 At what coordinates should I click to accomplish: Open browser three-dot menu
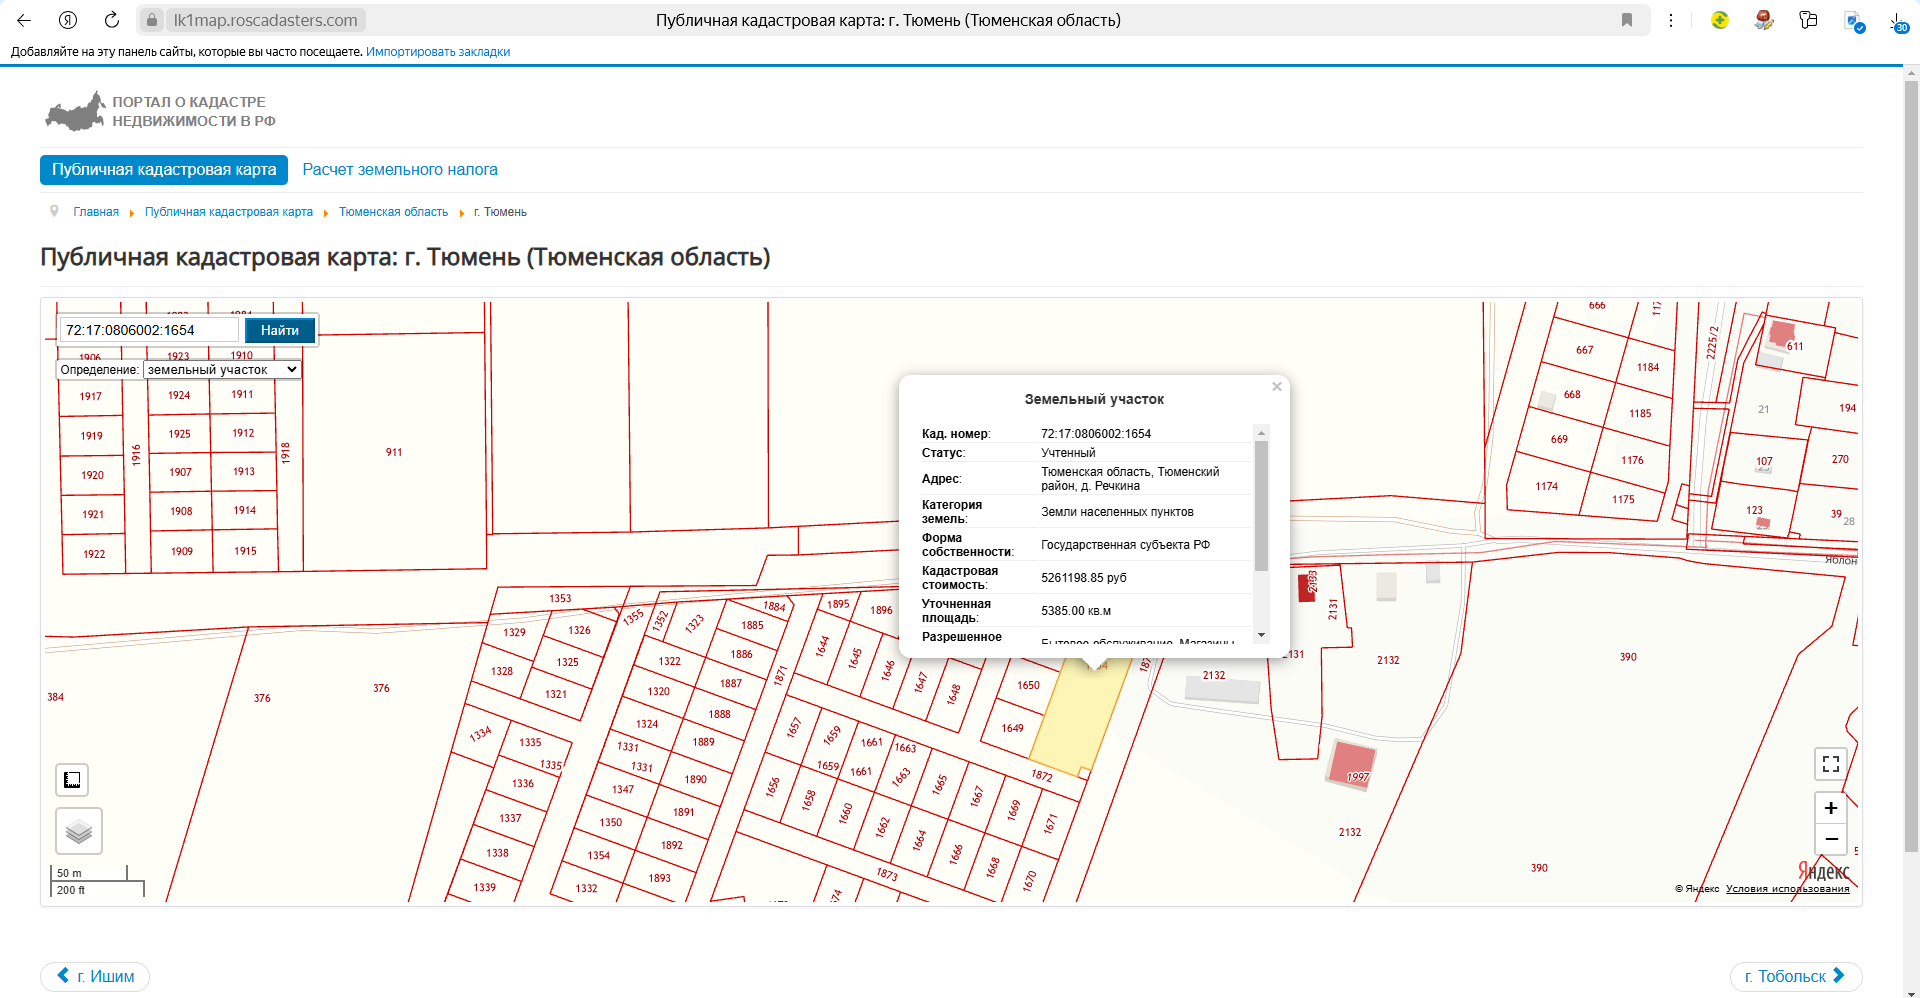click(1671, 20)
